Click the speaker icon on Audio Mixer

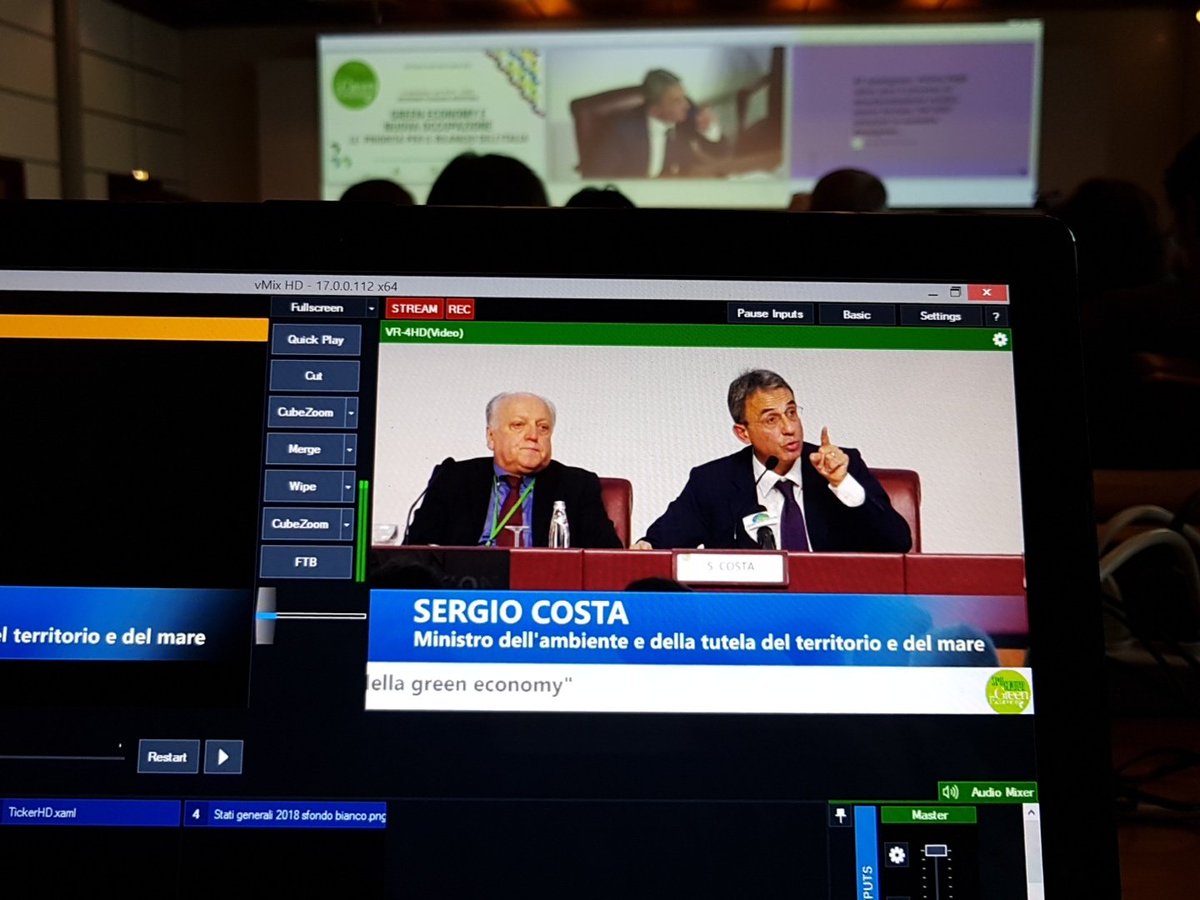coord(950,792)
